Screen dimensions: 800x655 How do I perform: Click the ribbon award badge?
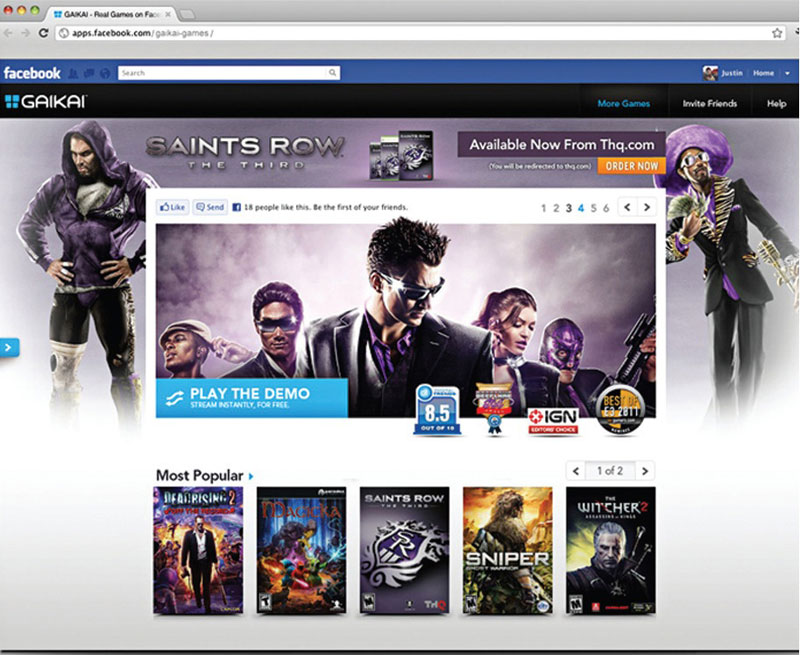(493, 409)
